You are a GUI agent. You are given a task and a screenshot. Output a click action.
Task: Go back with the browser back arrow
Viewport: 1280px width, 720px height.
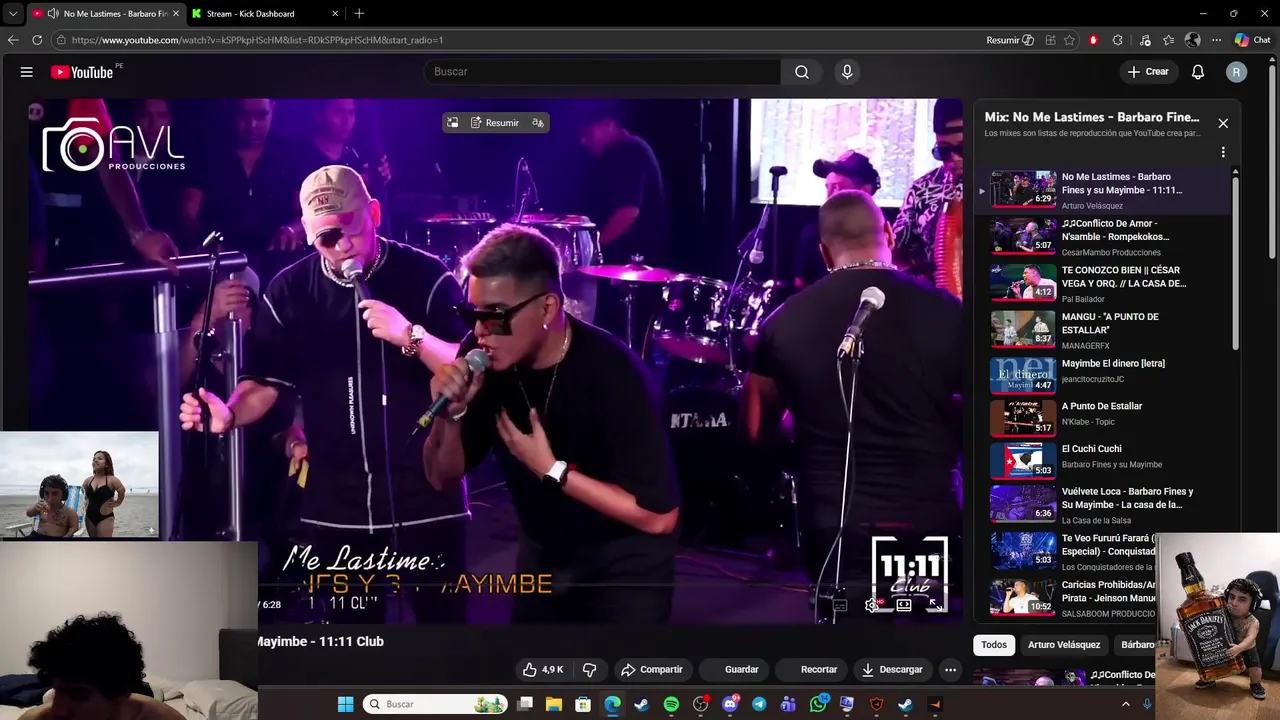click(13, 40)
